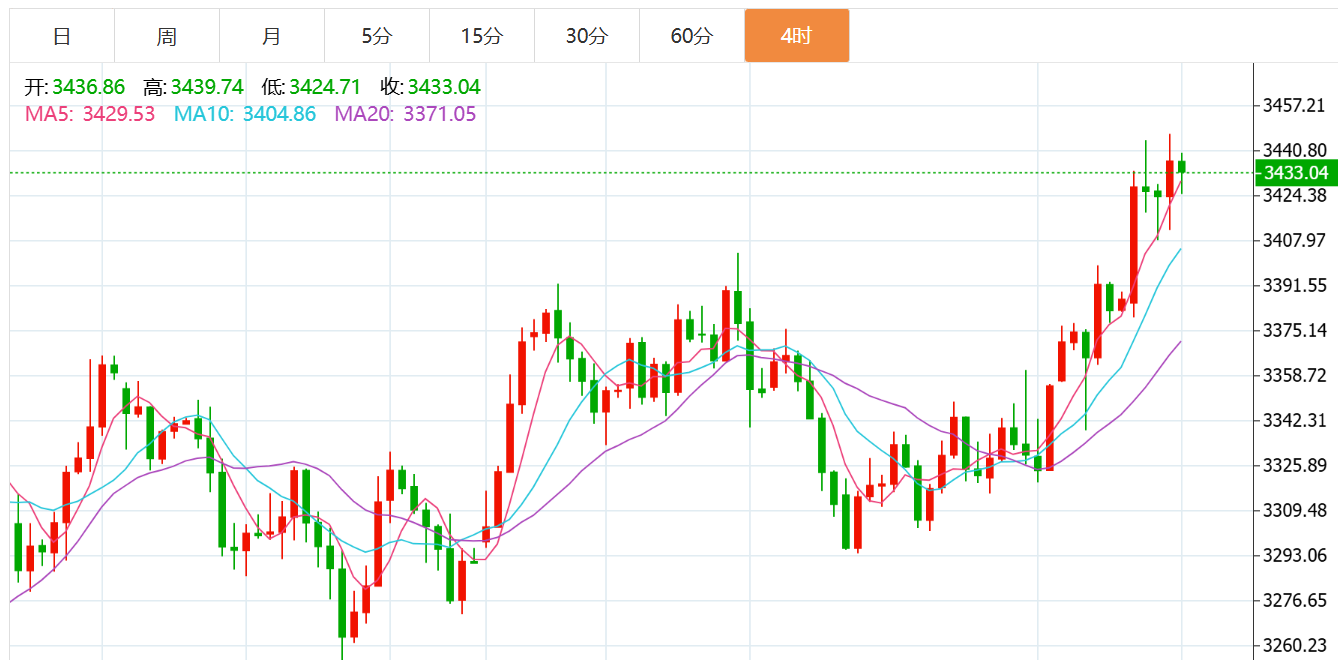The width and height of the screenshot is (1338, 660).
Task: Show the 30分 chart tab
Action: (x=587, y=36)
